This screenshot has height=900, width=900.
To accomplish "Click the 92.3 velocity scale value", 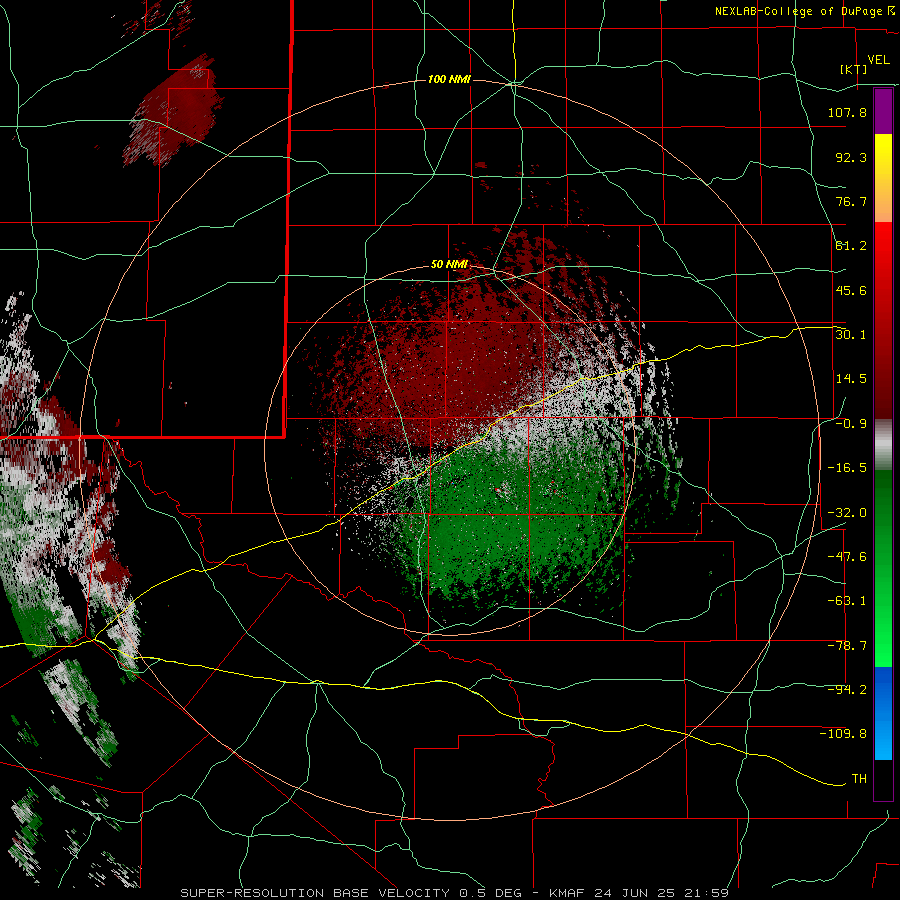I will [851, 157].
